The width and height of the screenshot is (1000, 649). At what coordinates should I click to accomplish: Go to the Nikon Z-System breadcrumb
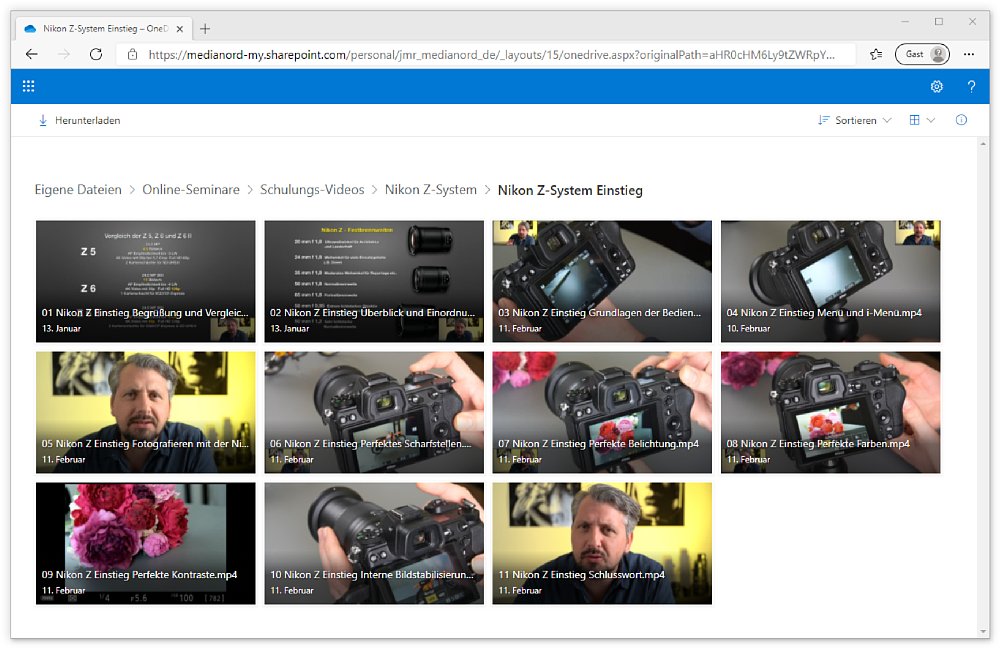tap(430, 190)
